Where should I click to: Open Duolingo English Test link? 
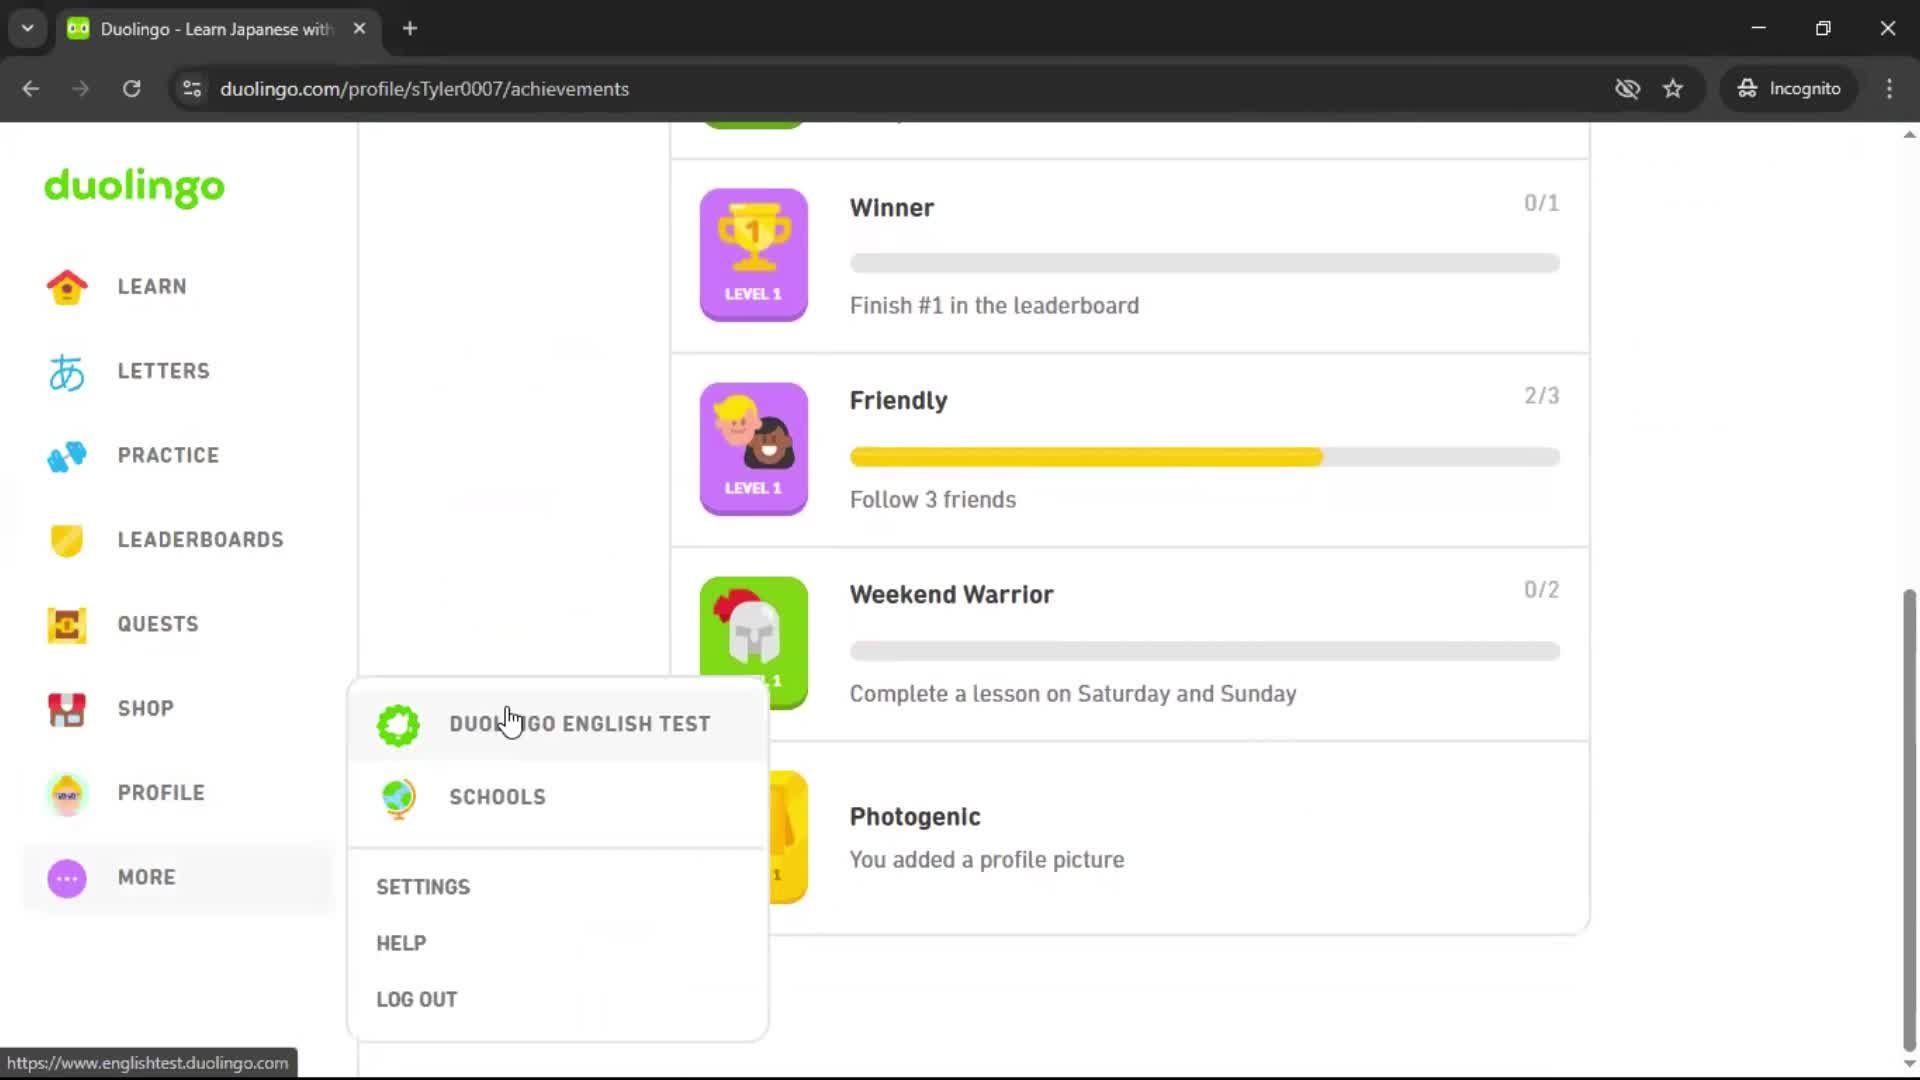coord(580,723)
